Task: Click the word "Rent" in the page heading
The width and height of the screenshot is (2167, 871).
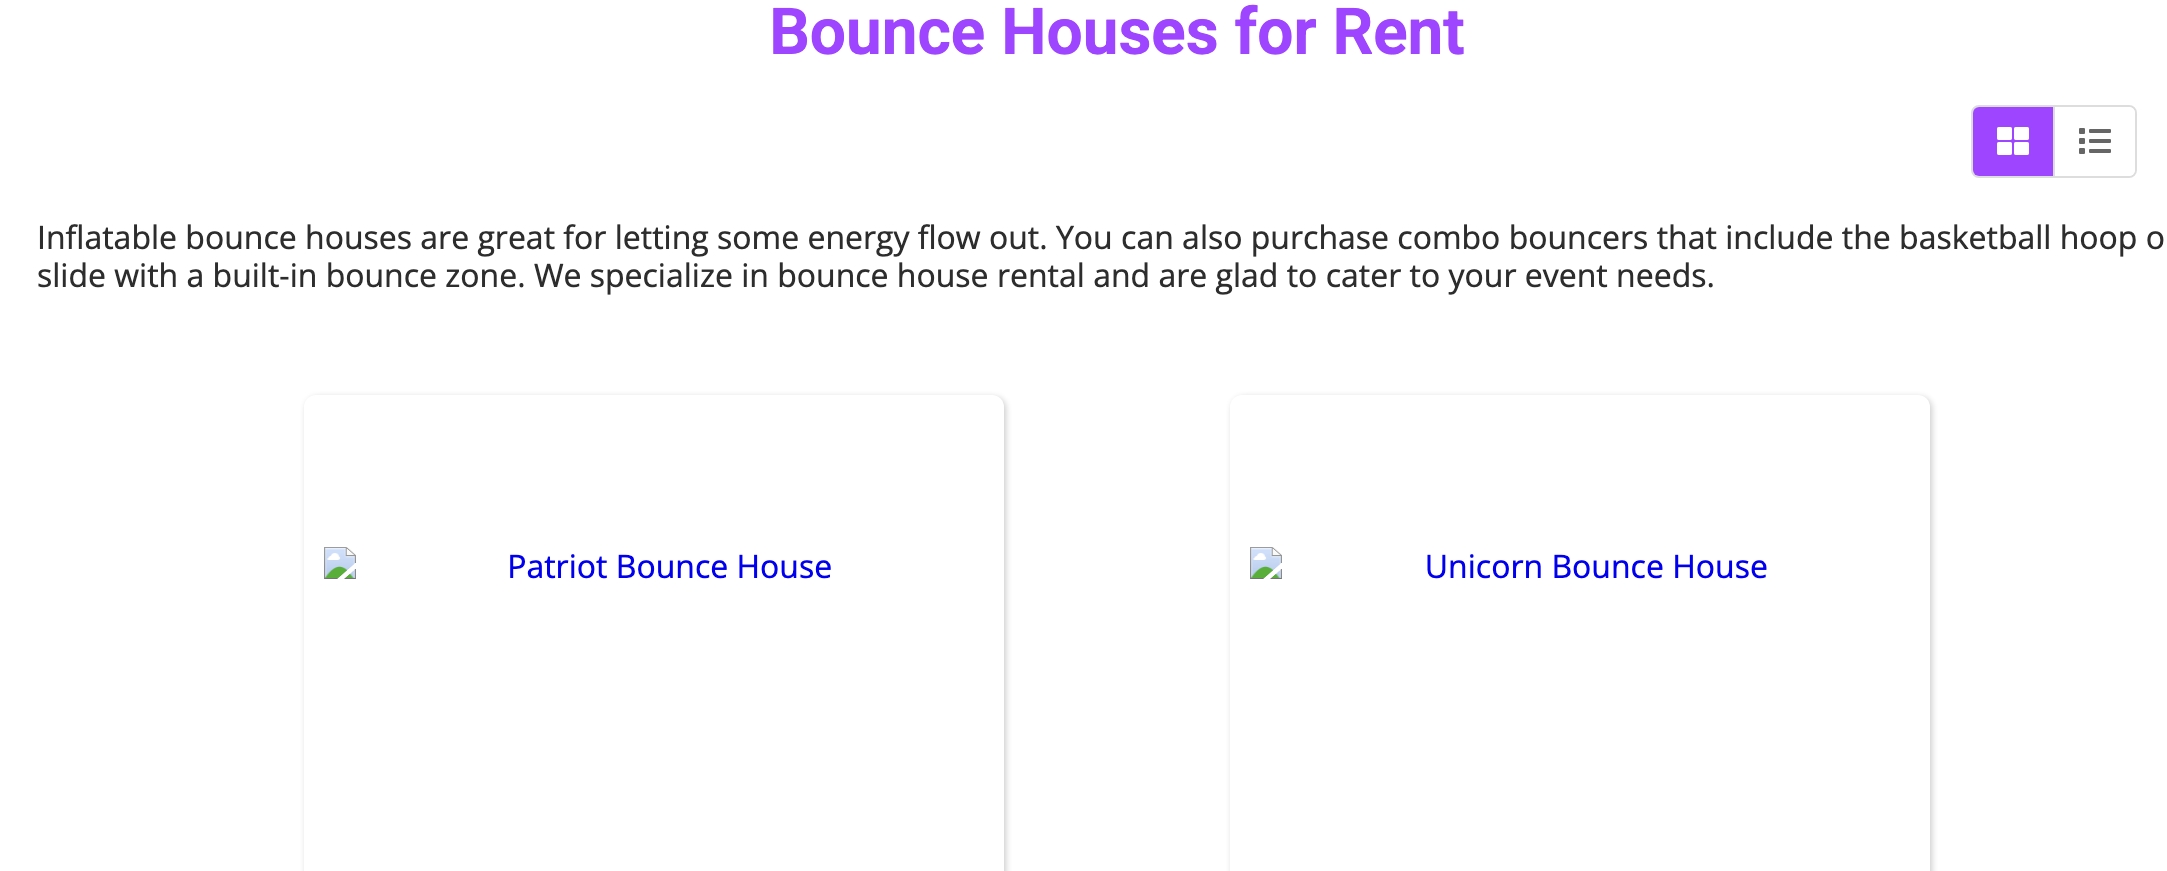Action: pos(1398,32)
